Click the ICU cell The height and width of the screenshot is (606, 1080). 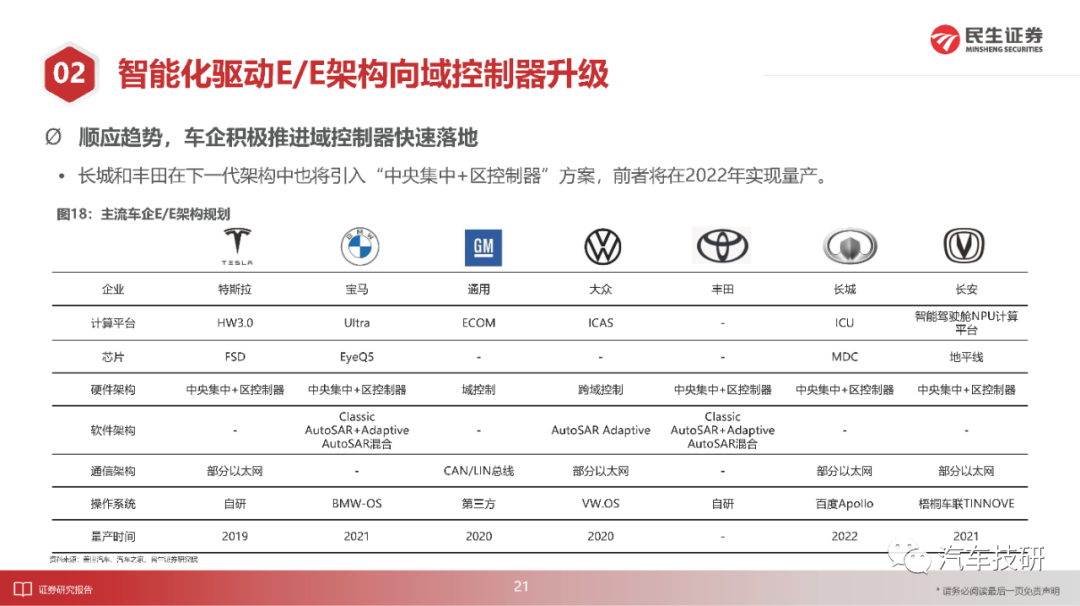coord(844,323)
